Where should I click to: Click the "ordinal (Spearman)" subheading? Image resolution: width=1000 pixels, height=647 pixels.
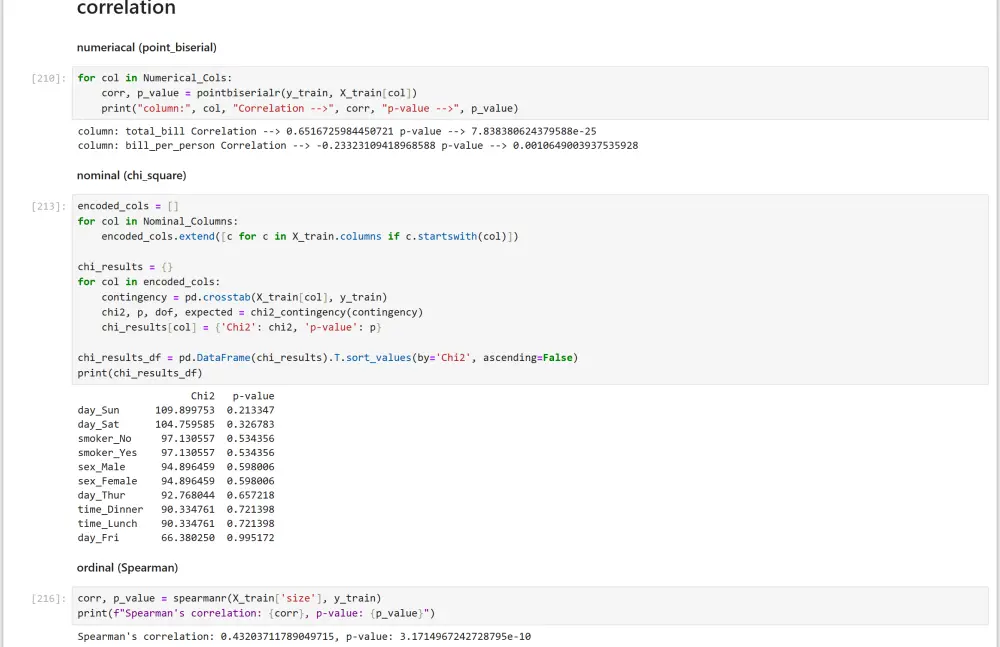point(128,568)
